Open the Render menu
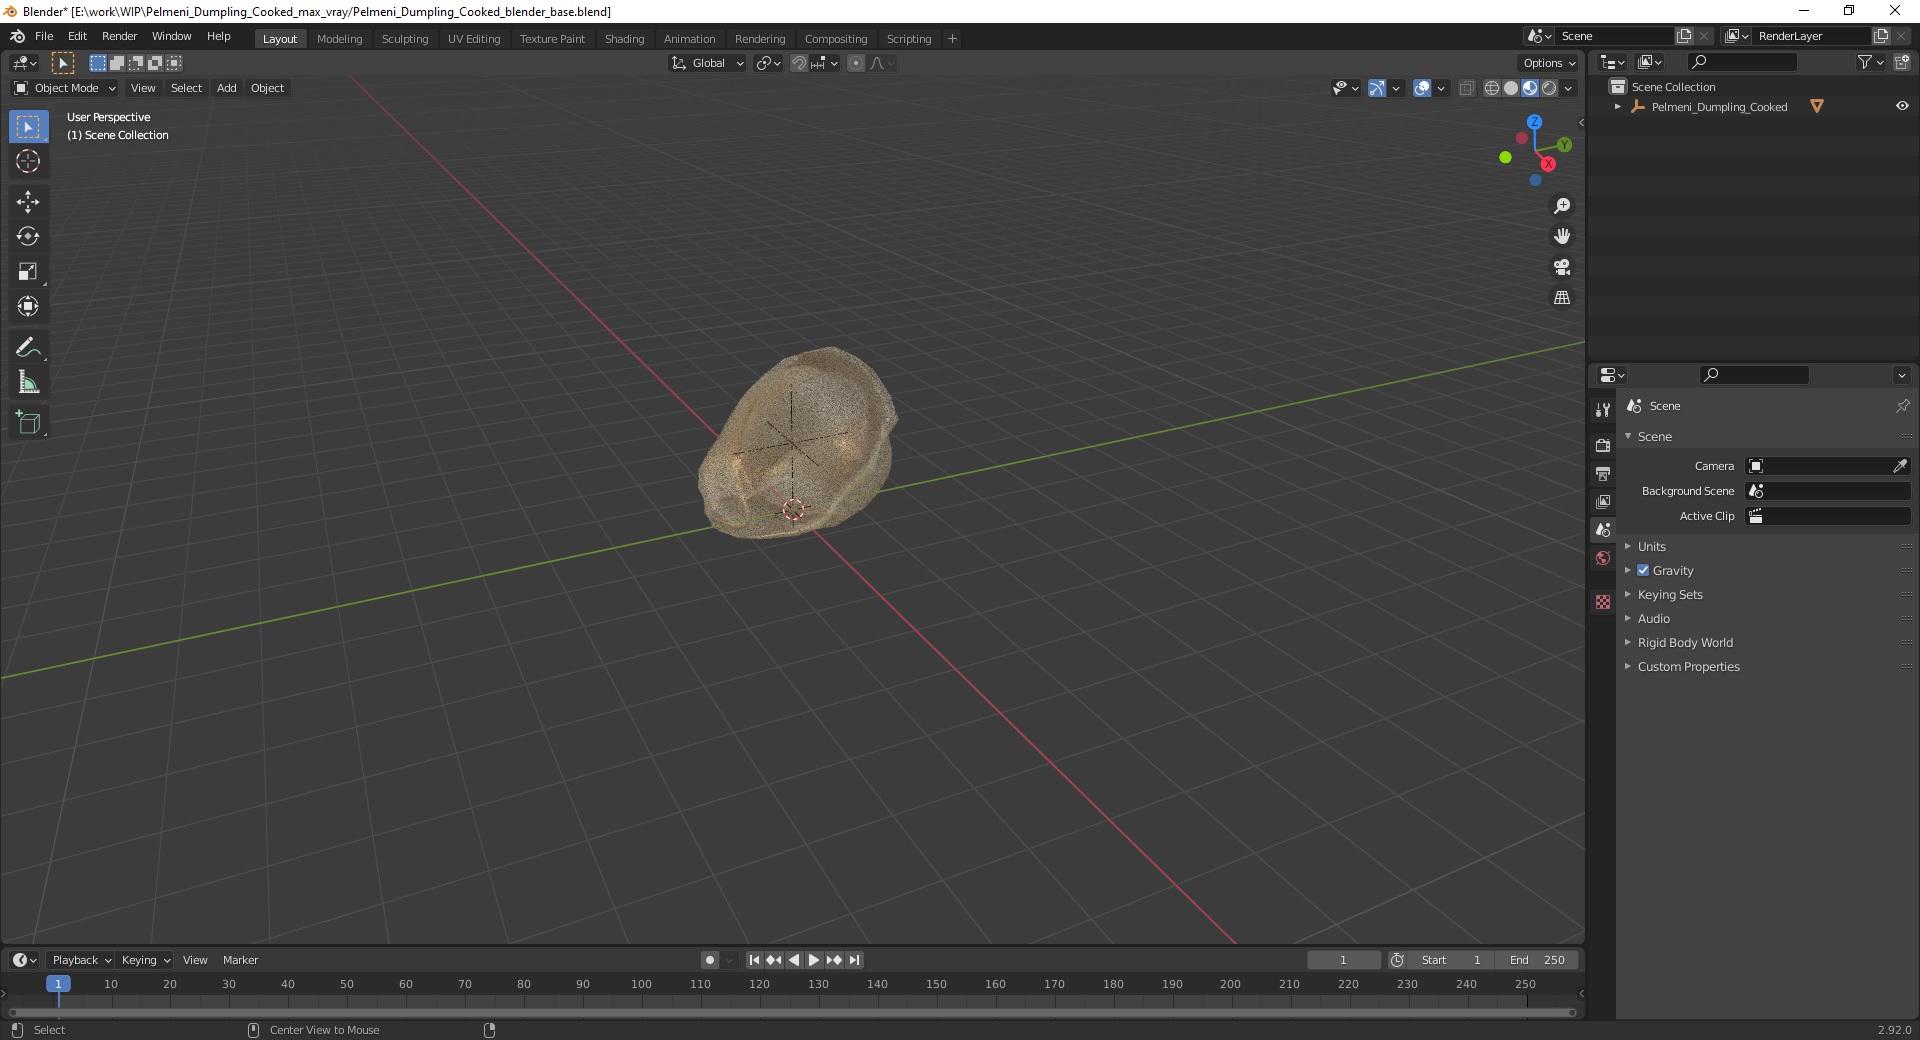This screenshot has width=1920, height=1040. 119,36
